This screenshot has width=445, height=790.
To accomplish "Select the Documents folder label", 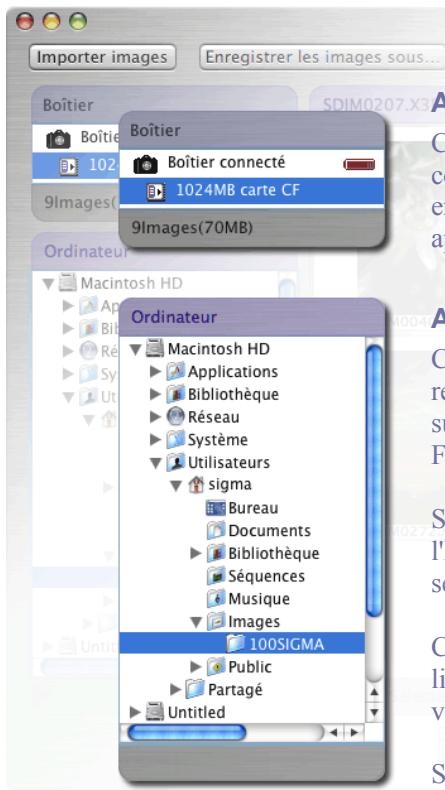I will pos(270,531).
